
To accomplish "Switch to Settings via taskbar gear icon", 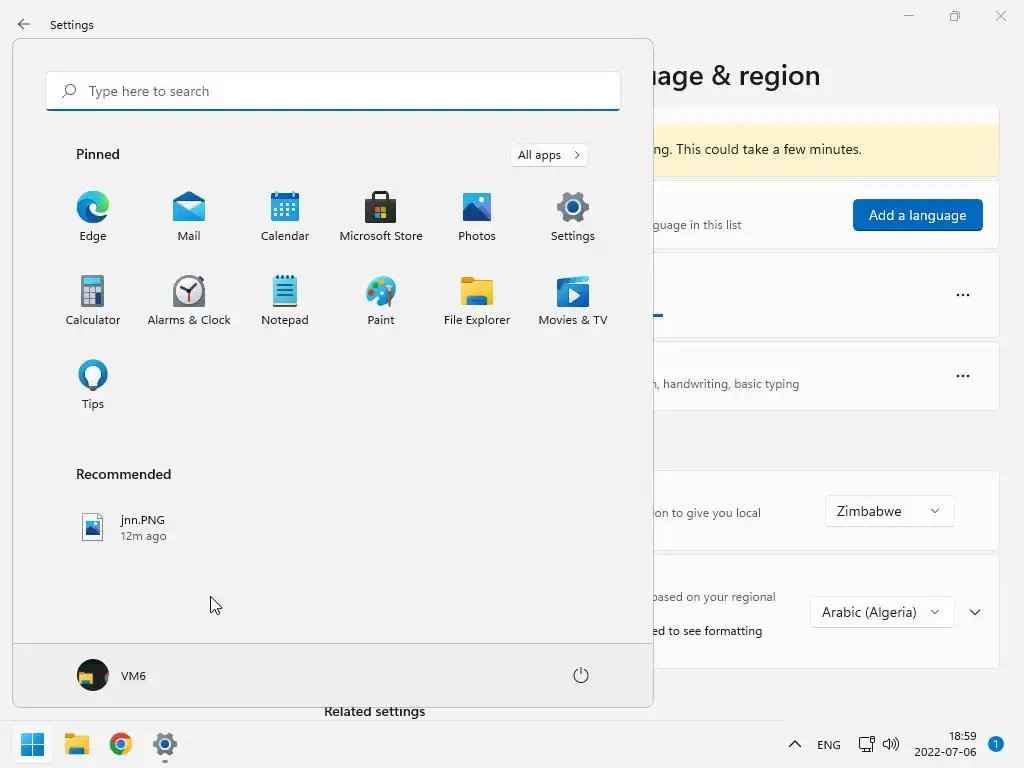I will (x=165, y=744).
